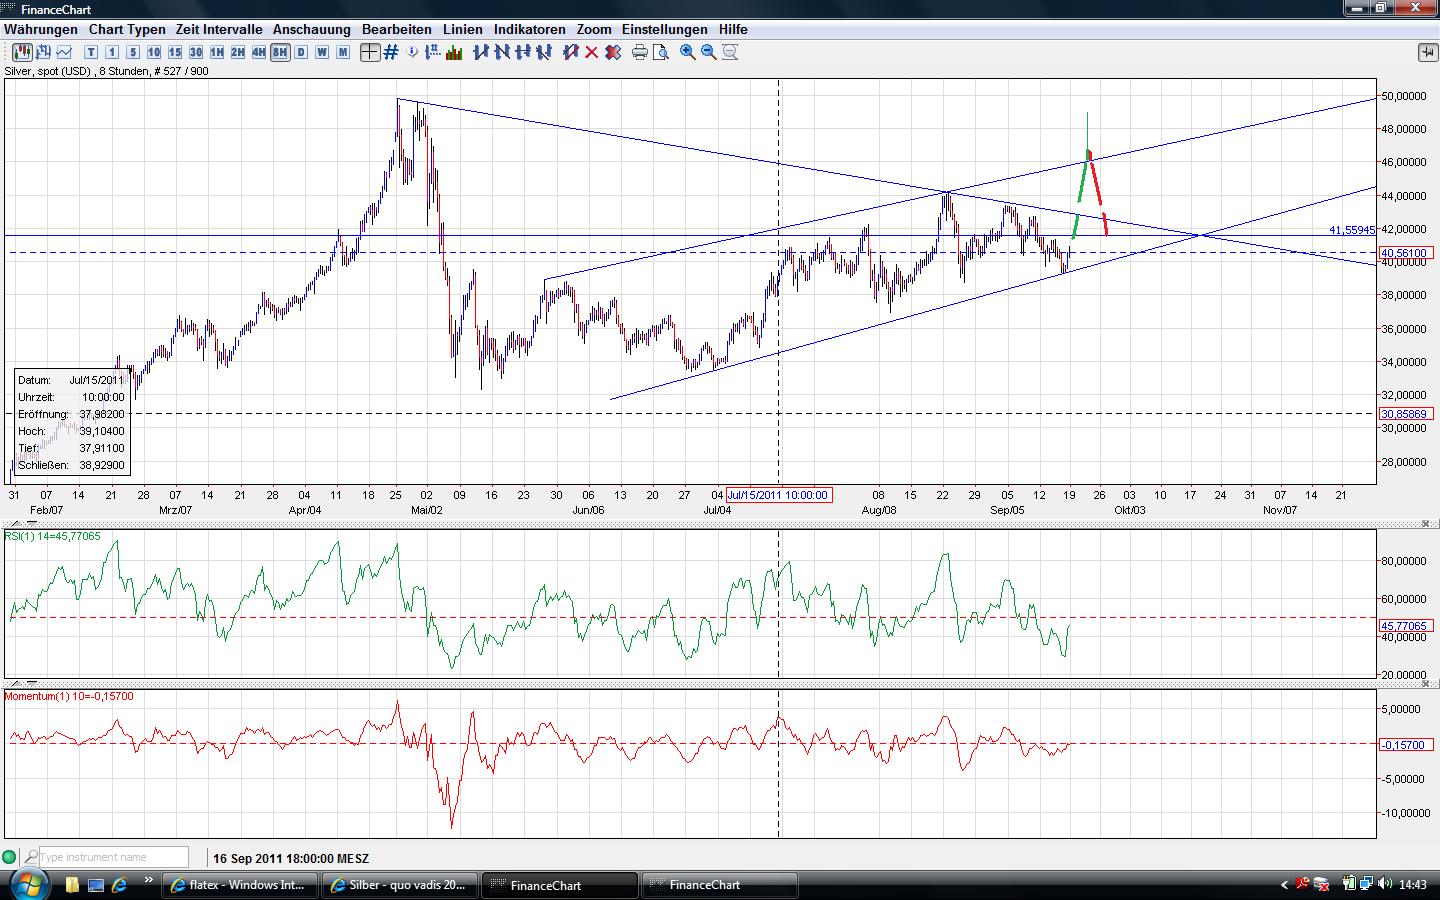Select the 8H time interval button
The height and width of the screenshot is (900, 1440).
(279, 52)
